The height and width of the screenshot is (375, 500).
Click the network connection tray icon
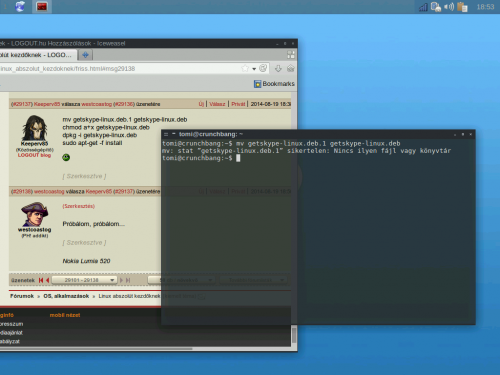coord(435,7)
